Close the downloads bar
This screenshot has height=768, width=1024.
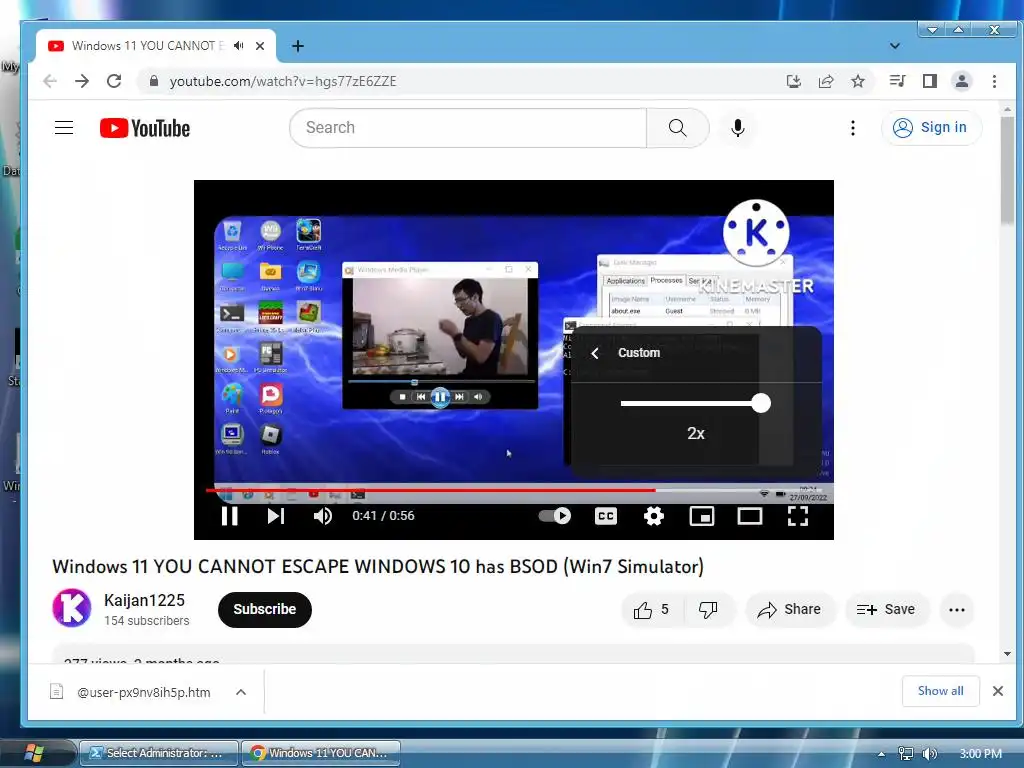(998, 691)
